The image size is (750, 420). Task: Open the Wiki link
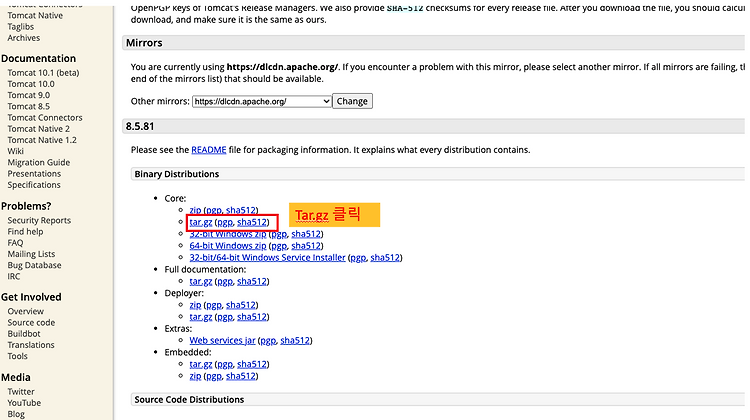[x=15, y=151]
